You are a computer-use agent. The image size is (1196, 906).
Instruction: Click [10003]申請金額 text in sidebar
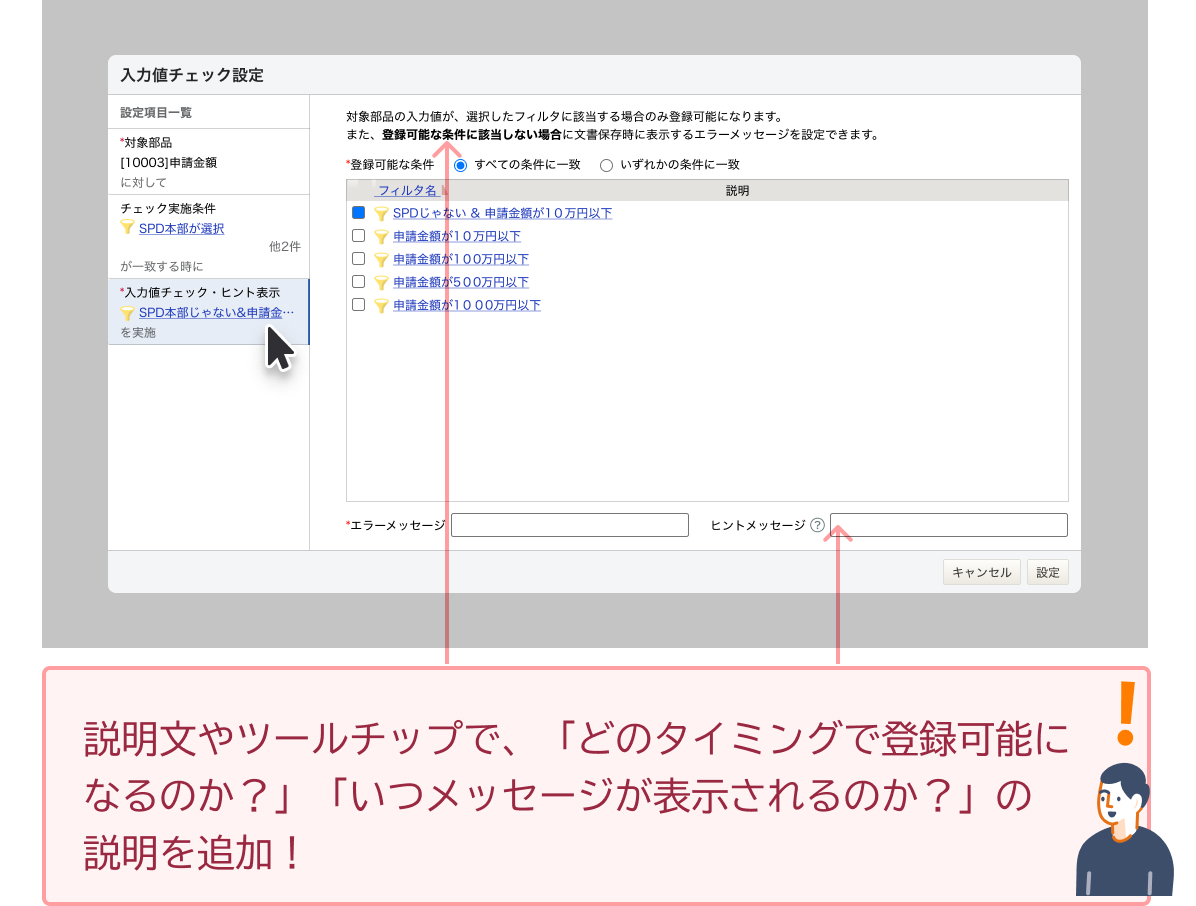click(x=169, y=162)
